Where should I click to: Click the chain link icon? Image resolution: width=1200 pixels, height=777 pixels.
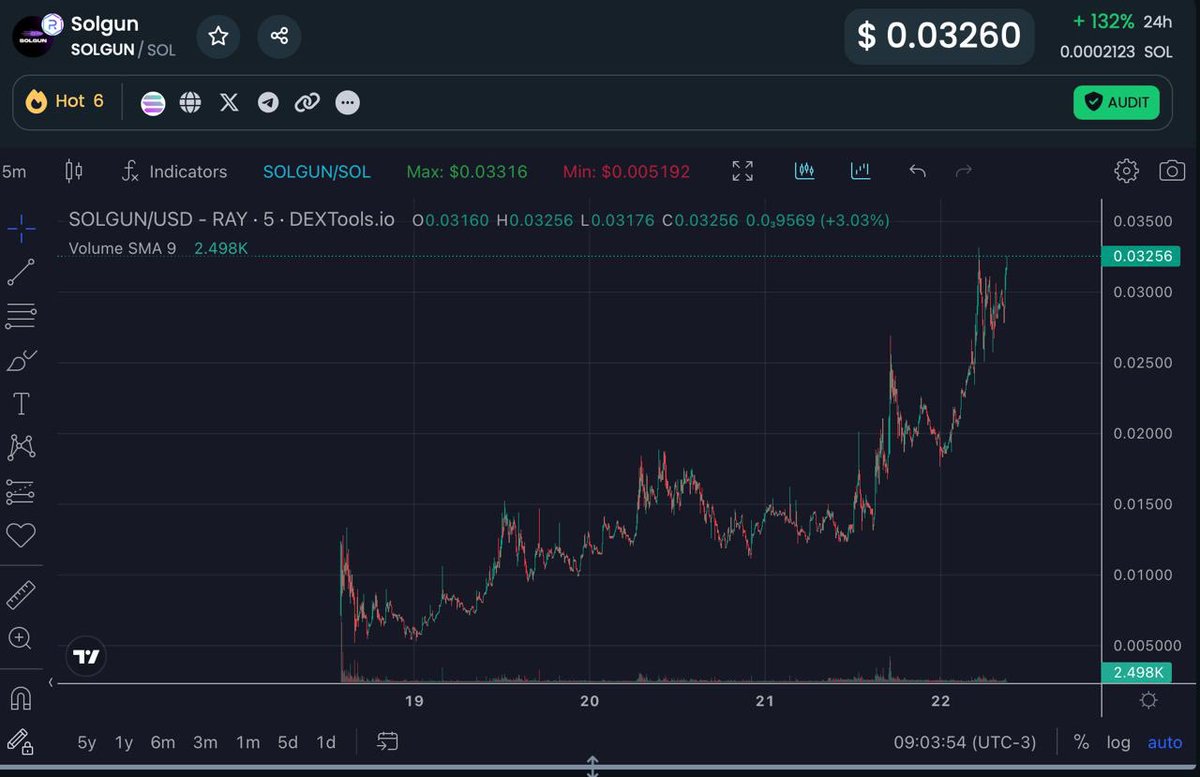click(307, 102)
